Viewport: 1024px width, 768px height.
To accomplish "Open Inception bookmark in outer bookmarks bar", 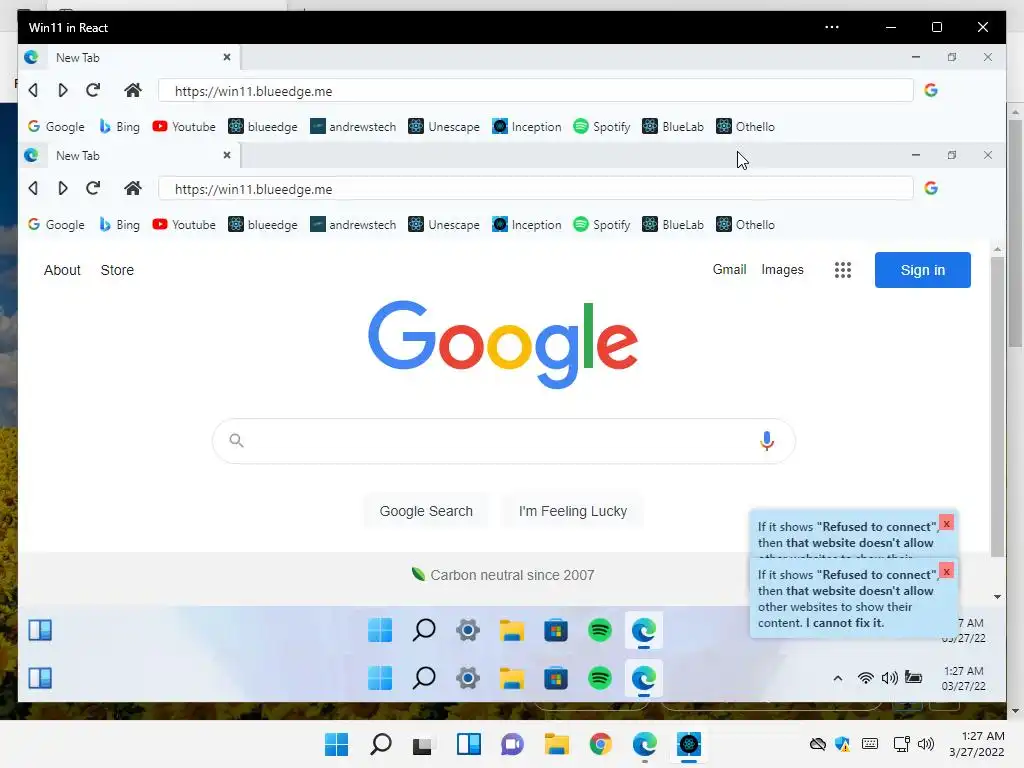I will click(526, 127).
